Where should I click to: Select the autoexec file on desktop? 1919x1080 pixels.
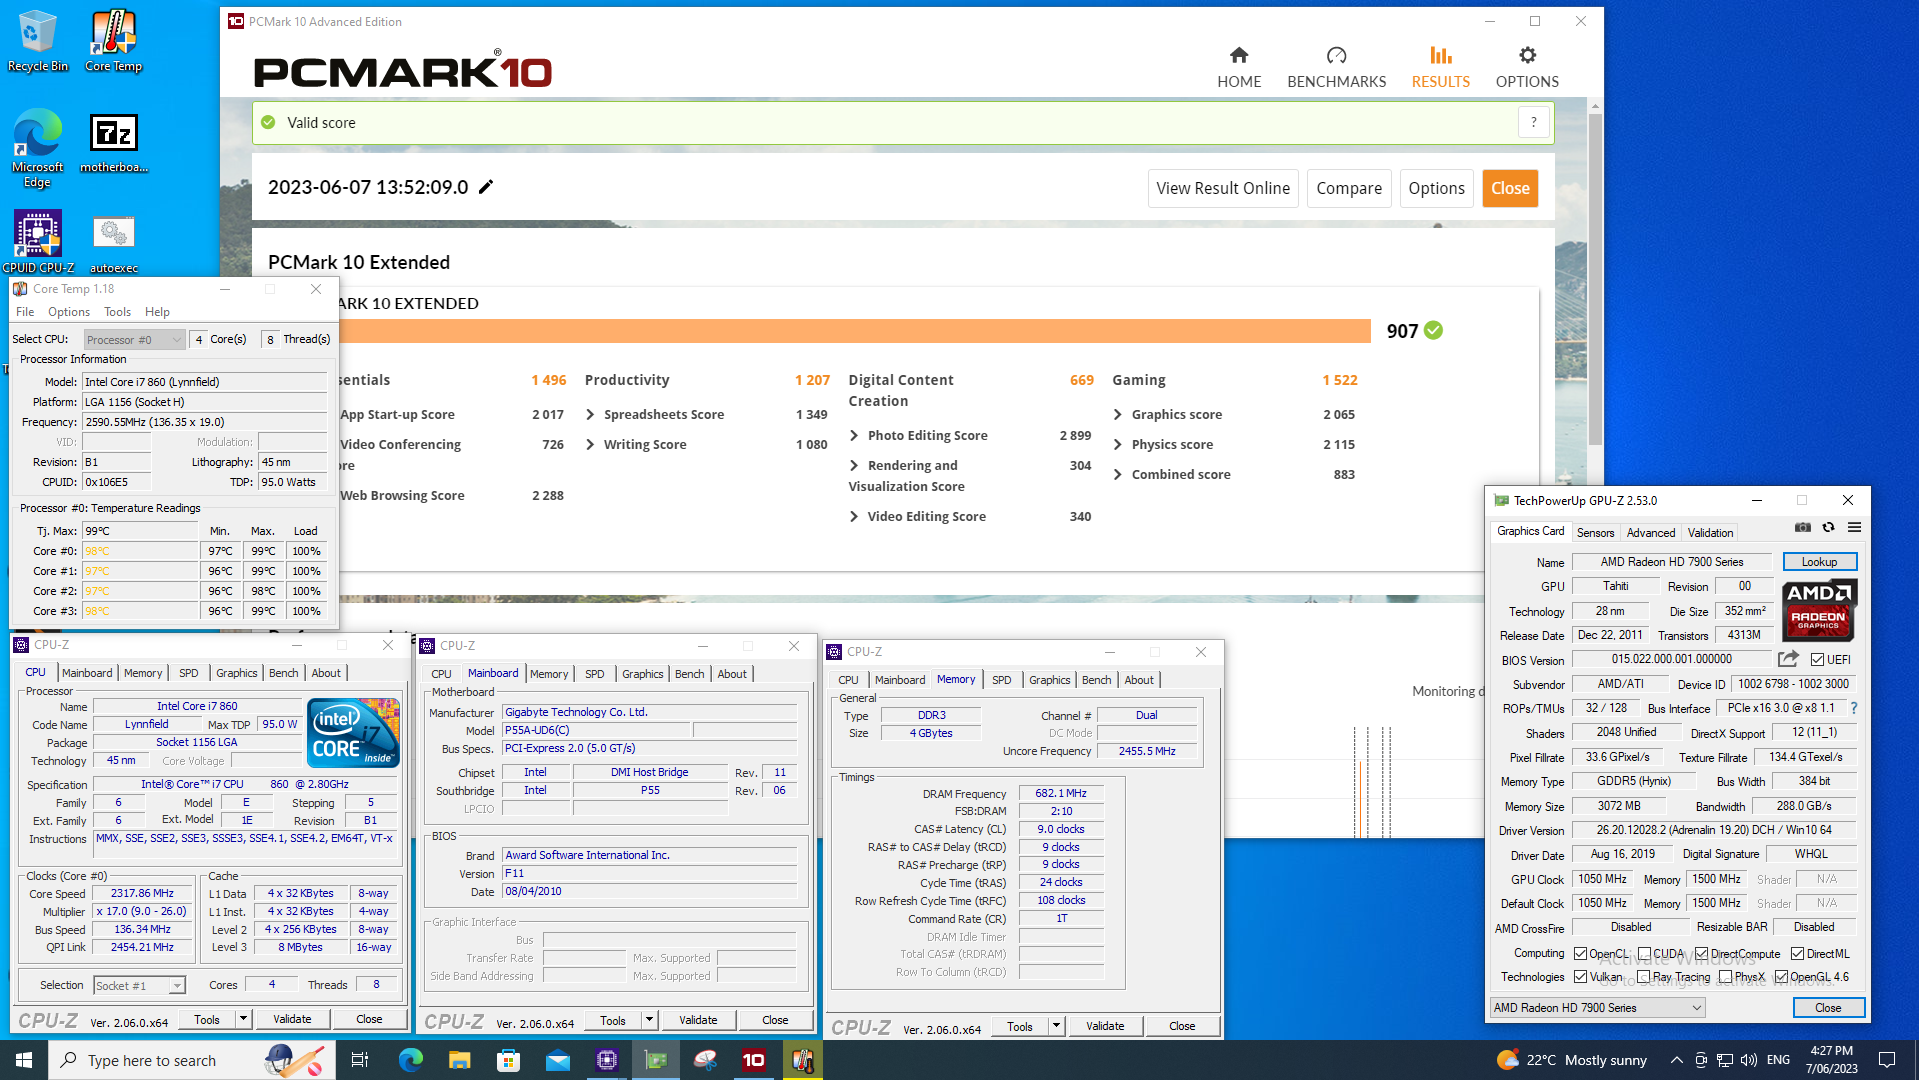tap(113, 243)
